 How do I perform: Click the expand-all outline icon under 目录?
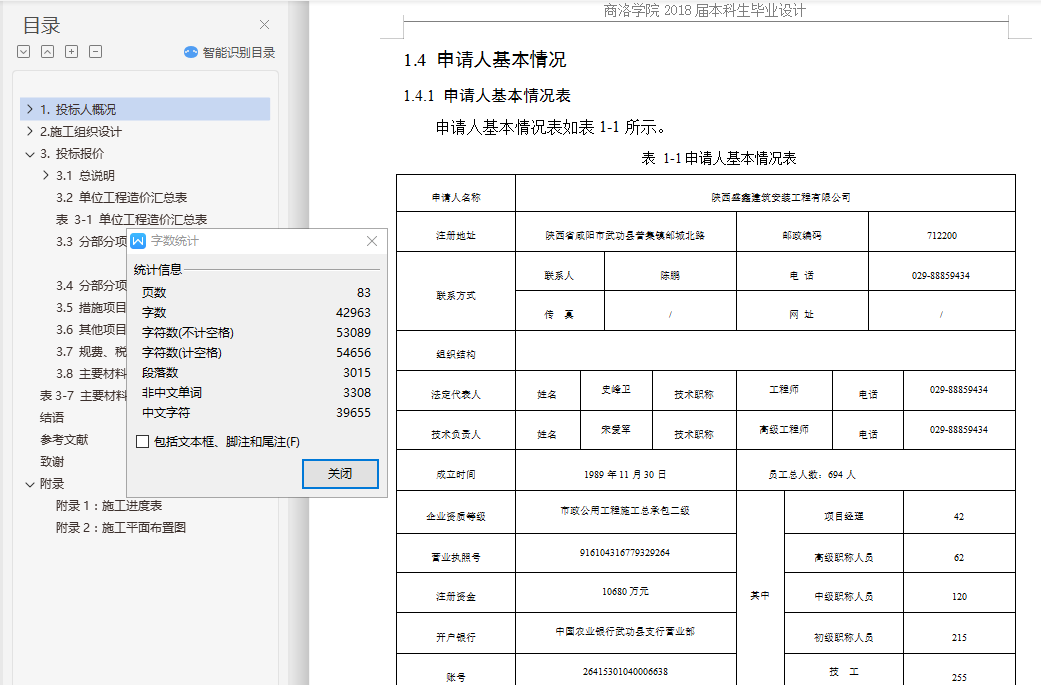tap(23, 52)
